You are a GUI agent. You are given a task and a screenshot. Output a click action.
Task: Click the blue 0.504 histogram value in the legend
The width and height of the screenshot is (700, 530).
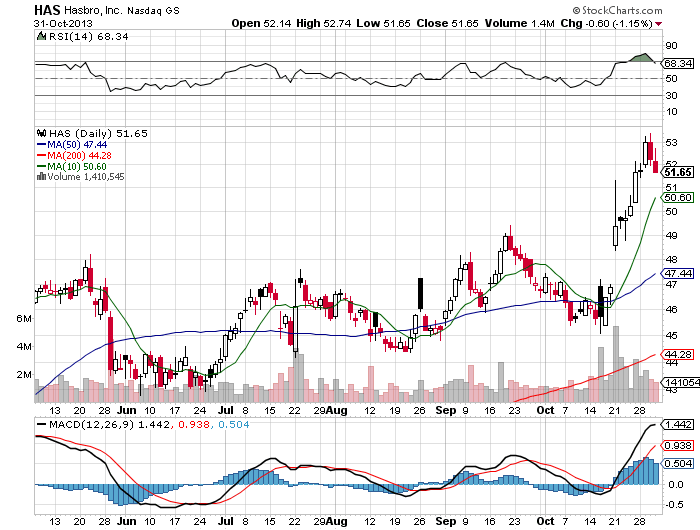pyautogui.click(x=233, y=424)
